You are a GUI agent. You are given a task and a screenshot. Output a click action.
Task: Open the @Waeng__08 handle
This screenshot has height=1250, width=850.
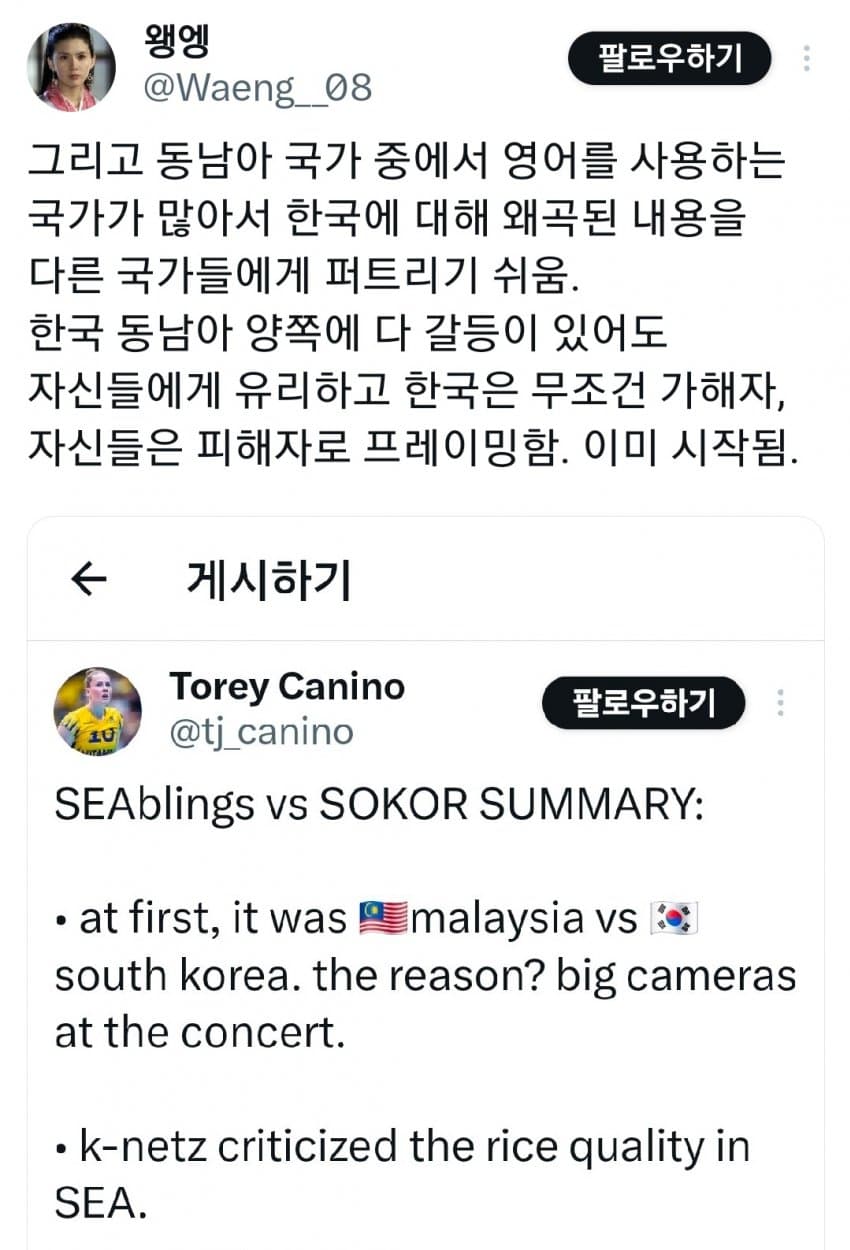click(x=258, y=88)
